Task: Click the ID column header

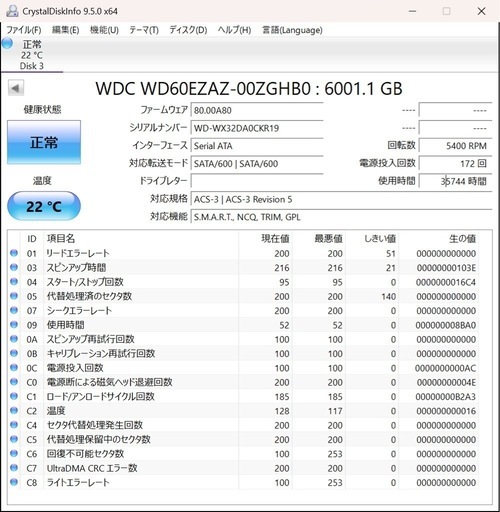Action: point(32,239)
